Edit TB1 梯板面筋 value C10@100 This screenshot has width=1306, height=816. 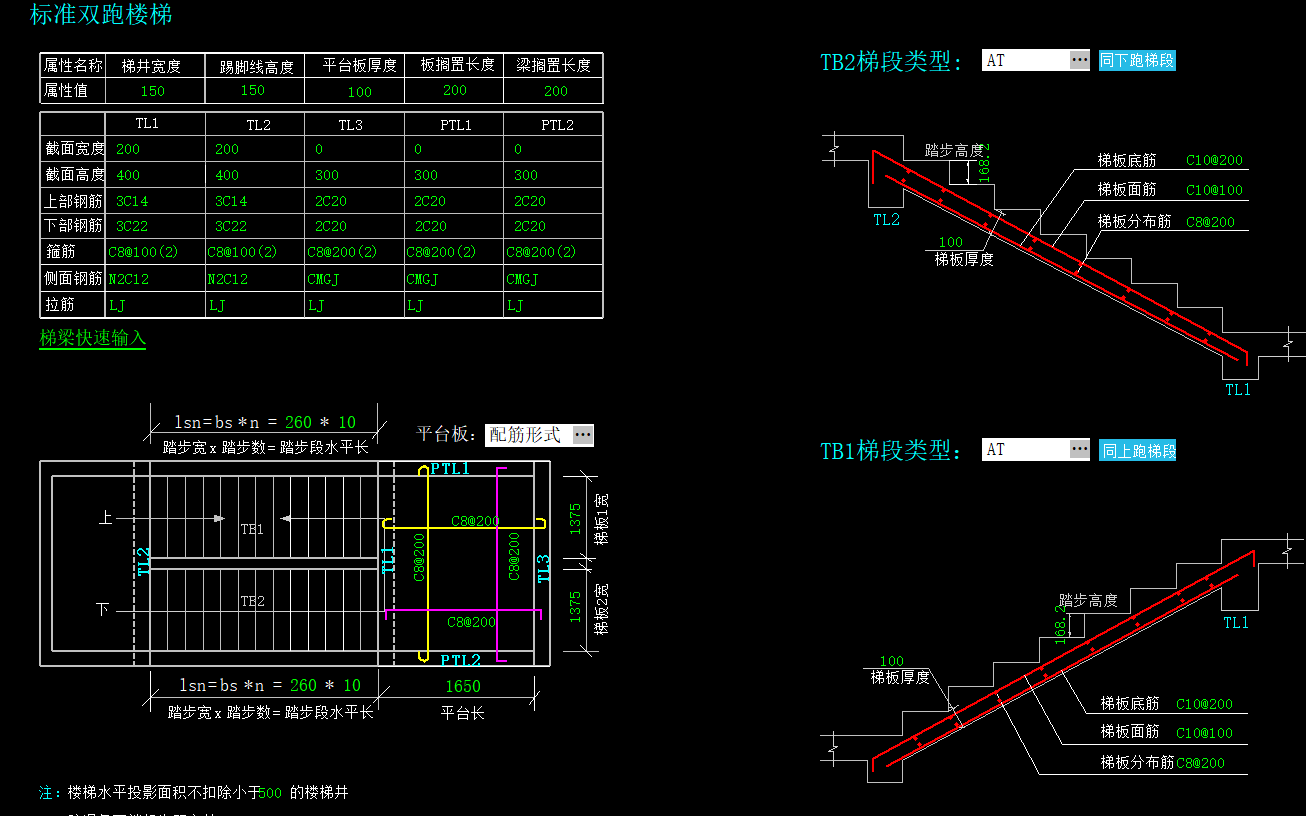pyautogui.click(x=1204, y=734)
